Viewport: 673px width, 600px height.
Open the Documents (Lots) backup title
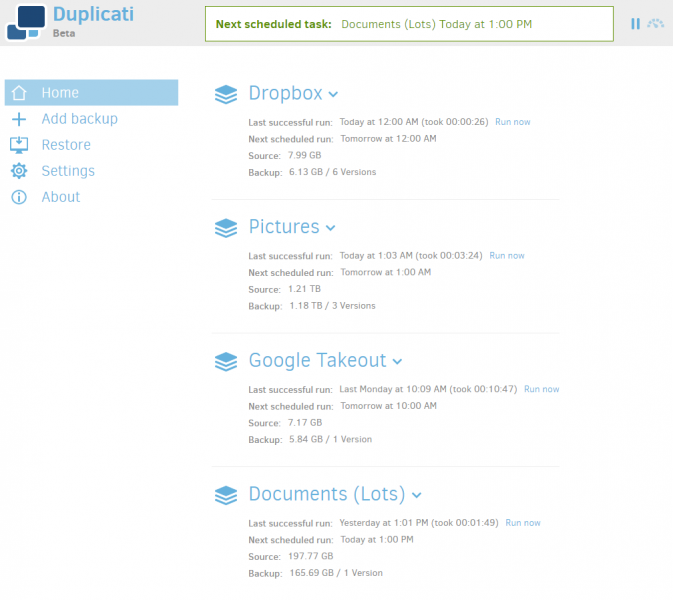(327, 494)
